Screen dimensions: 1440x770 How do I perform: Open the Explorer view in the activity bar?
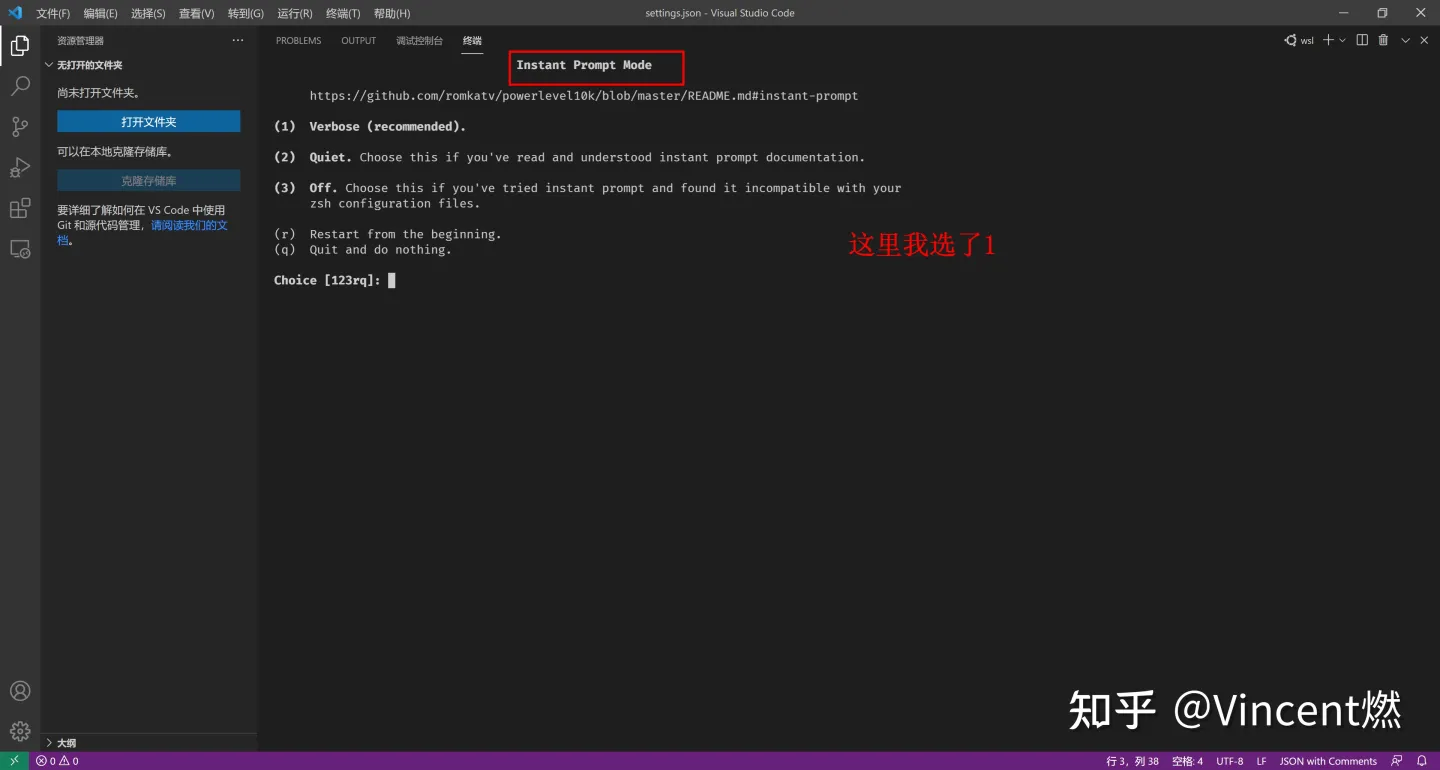[20, 46]
